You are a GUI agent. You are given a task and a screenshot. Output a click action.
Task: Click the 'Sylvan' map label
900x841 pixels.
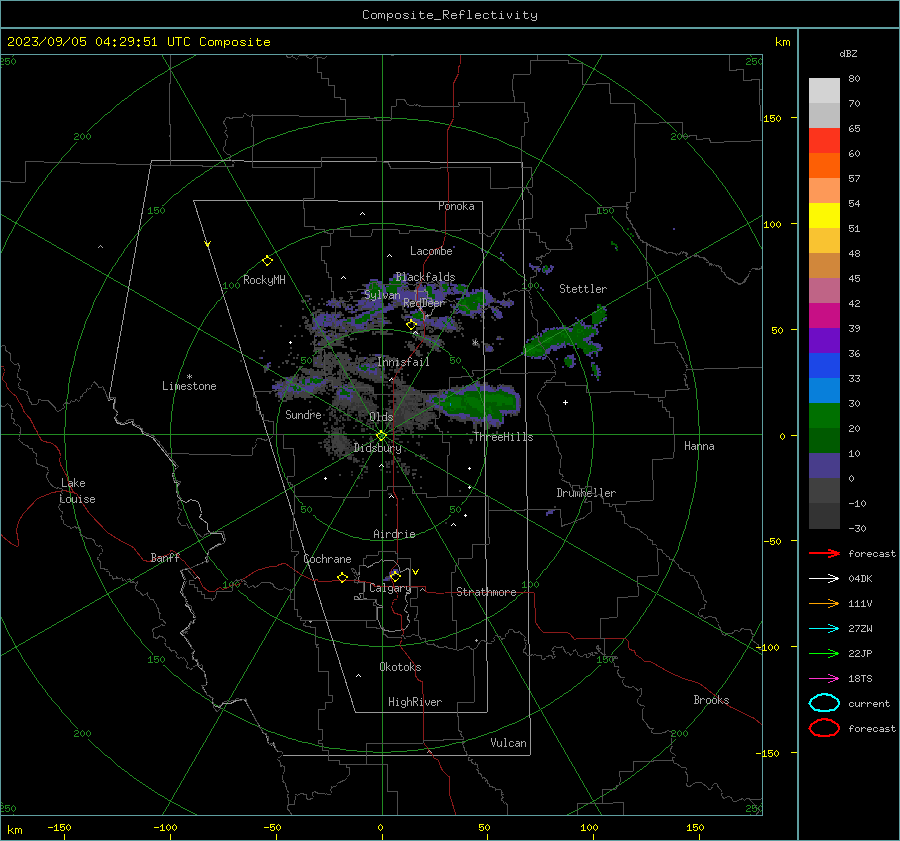tap(382, 295)
